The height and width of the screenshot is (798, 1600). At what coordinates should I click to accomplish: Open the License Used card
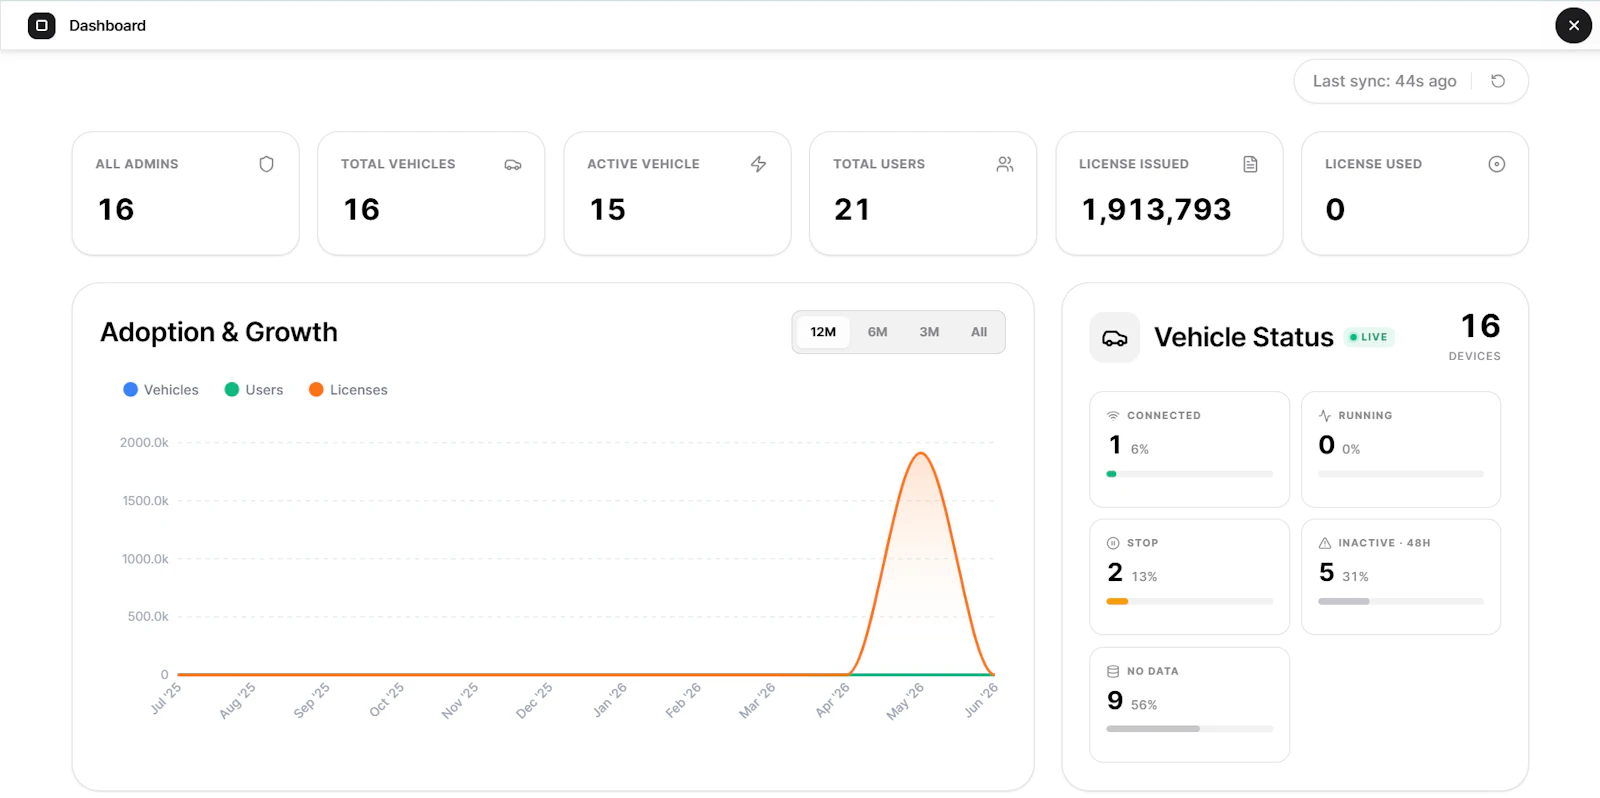click(1415, 193)
